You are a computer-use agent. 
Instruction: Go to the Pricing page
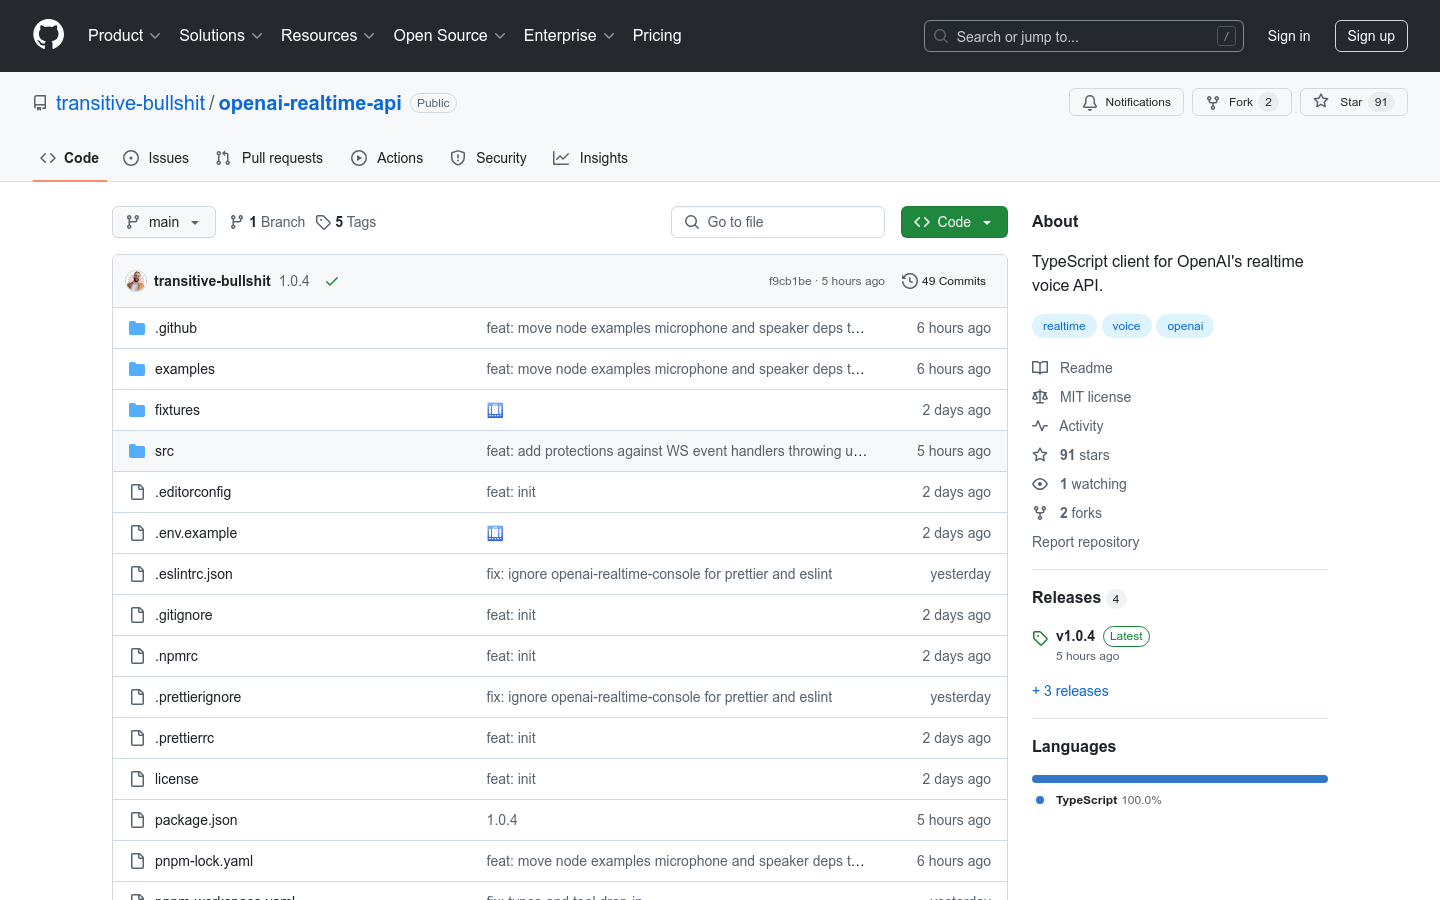click(657, 35)
